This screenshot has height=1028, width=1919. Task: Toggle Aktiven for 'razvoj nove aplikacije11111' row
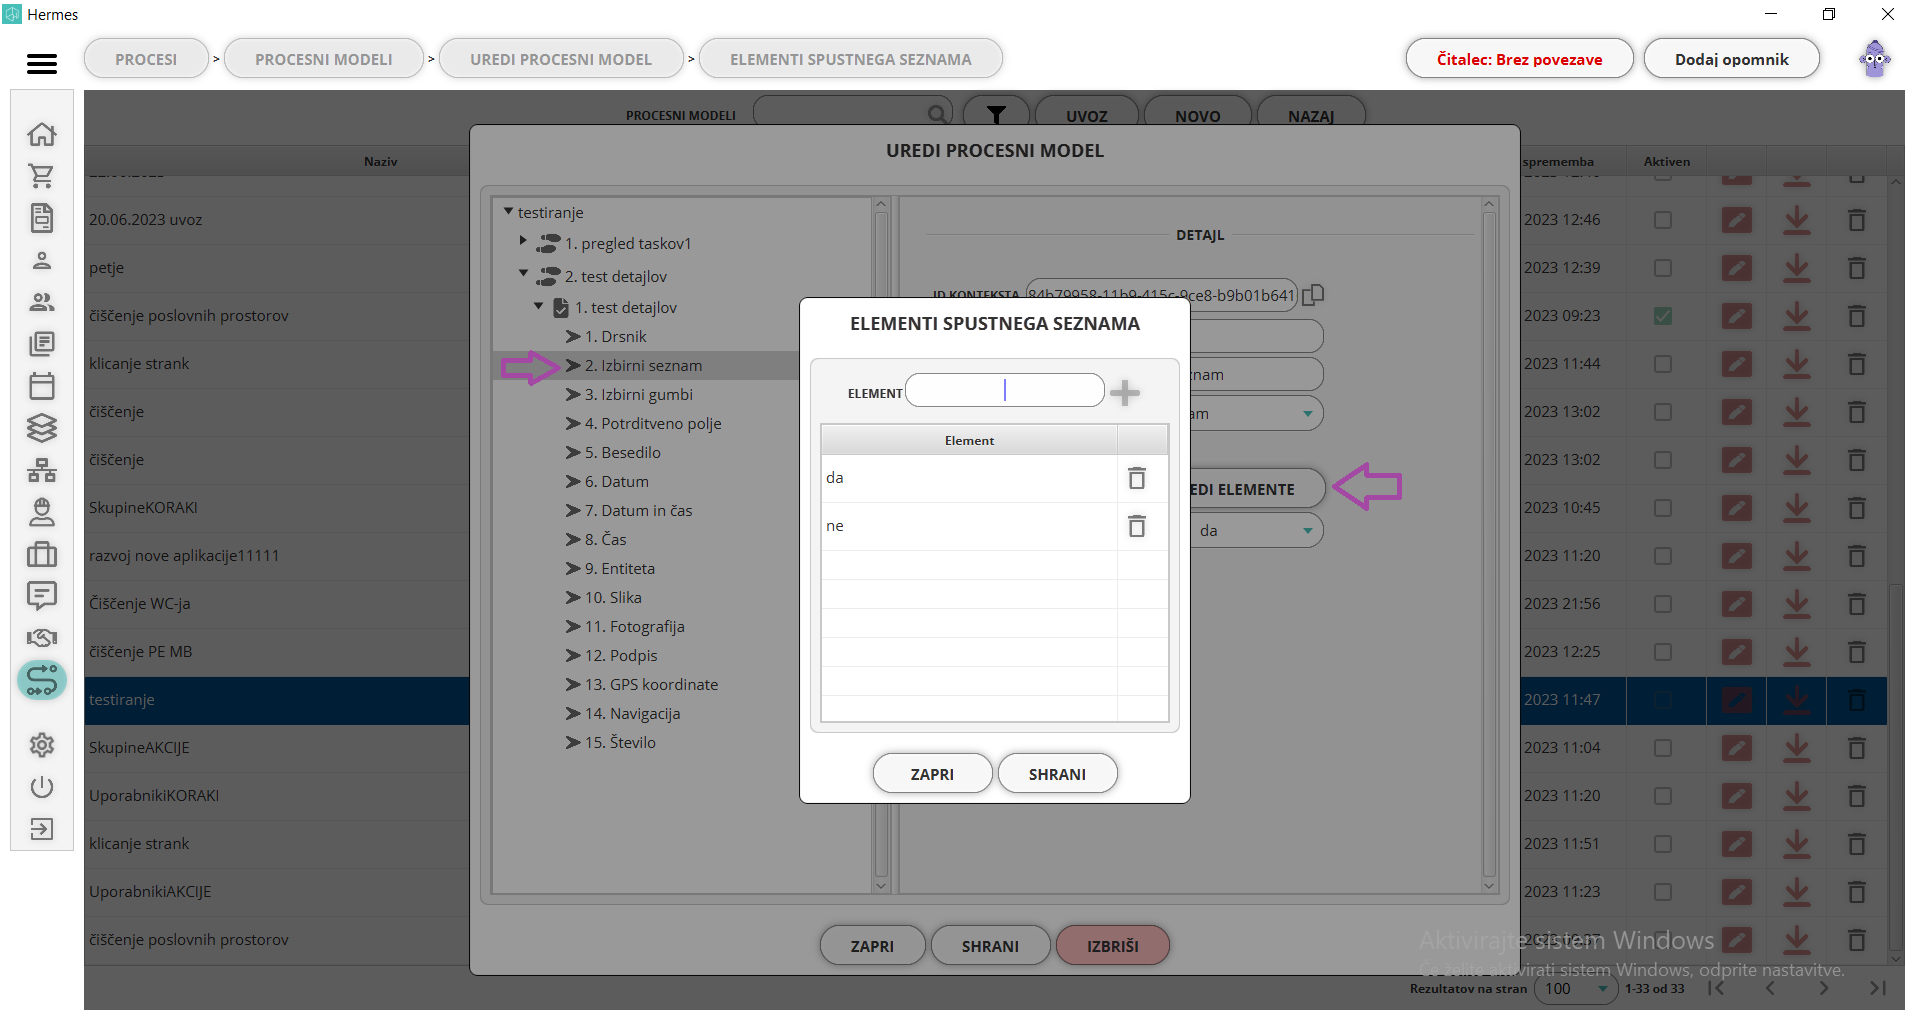click(x=1663, y=556)
